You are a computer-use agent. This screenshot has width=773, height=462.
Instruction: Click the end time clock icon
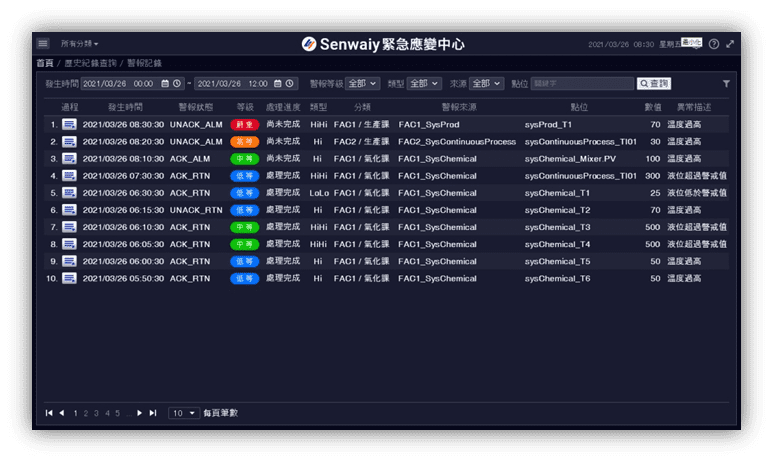coord(291,84)
